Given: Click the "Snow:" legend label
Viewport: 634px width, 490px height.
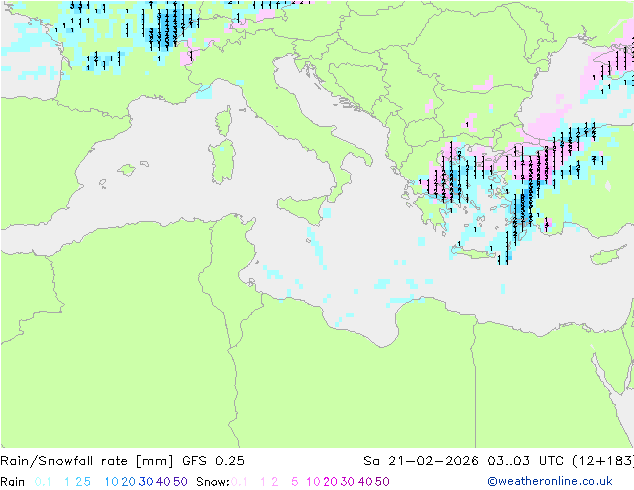Looking at the screenshot, I should pyautogui.click(x=213, y=482).
